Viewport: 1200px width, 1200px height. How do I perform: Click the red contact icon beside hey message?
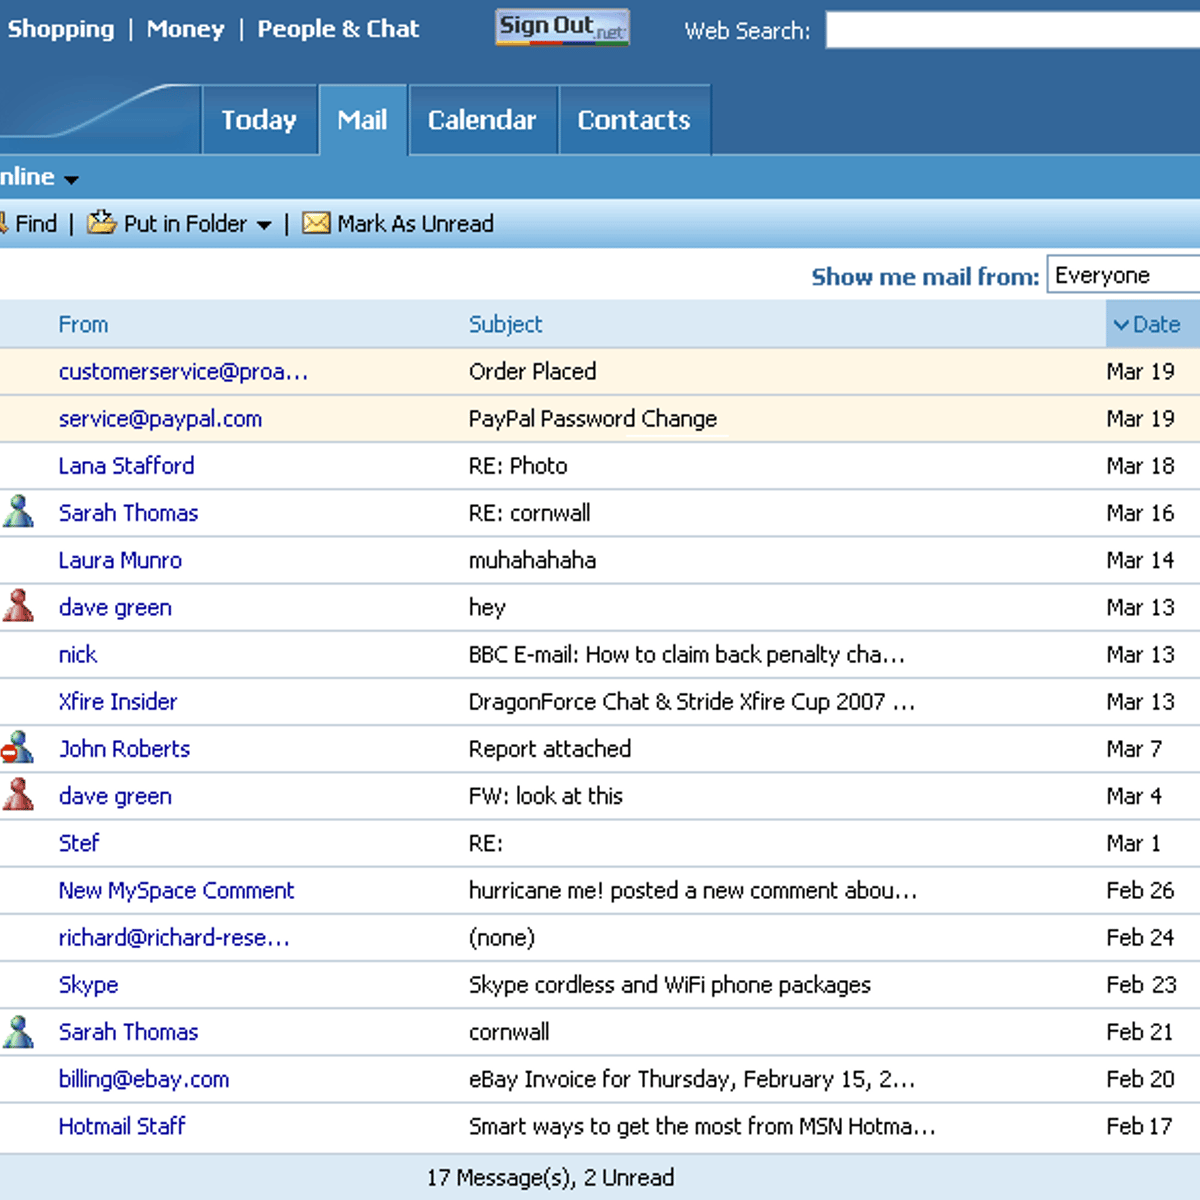click(18, 606)
